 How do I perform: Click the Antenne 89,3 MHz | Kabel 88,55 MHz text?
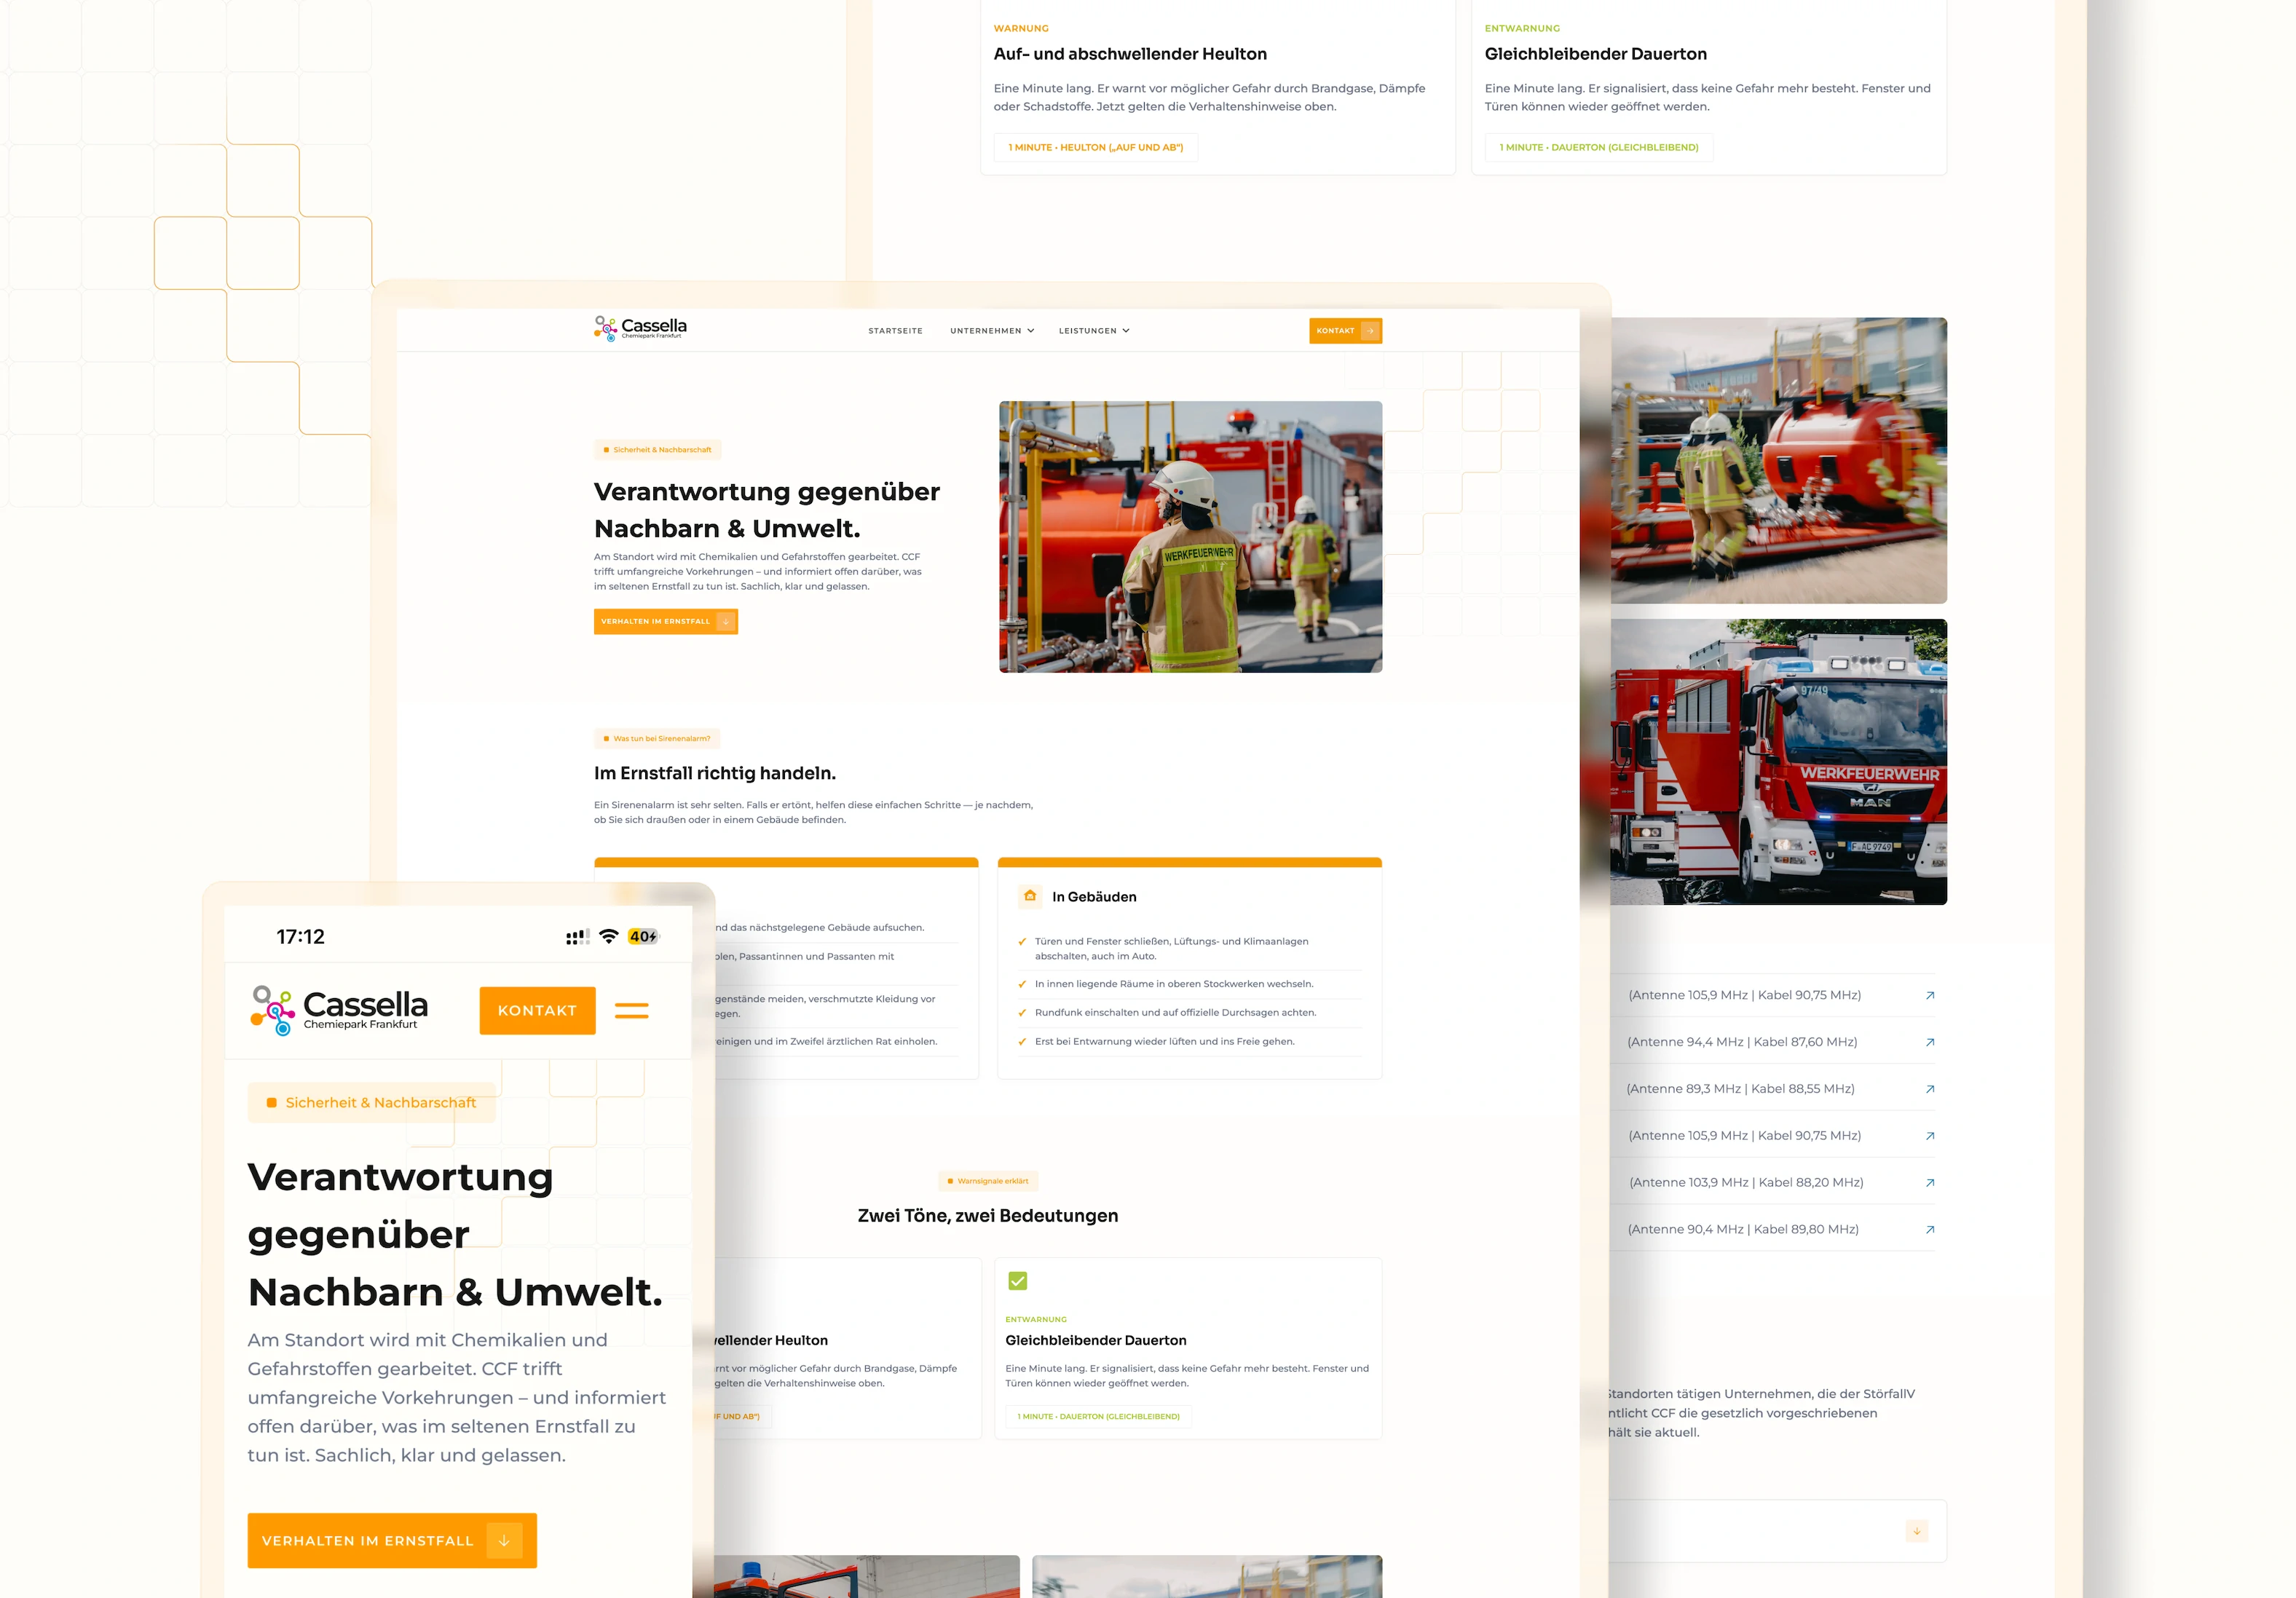click(1740, 1089)
